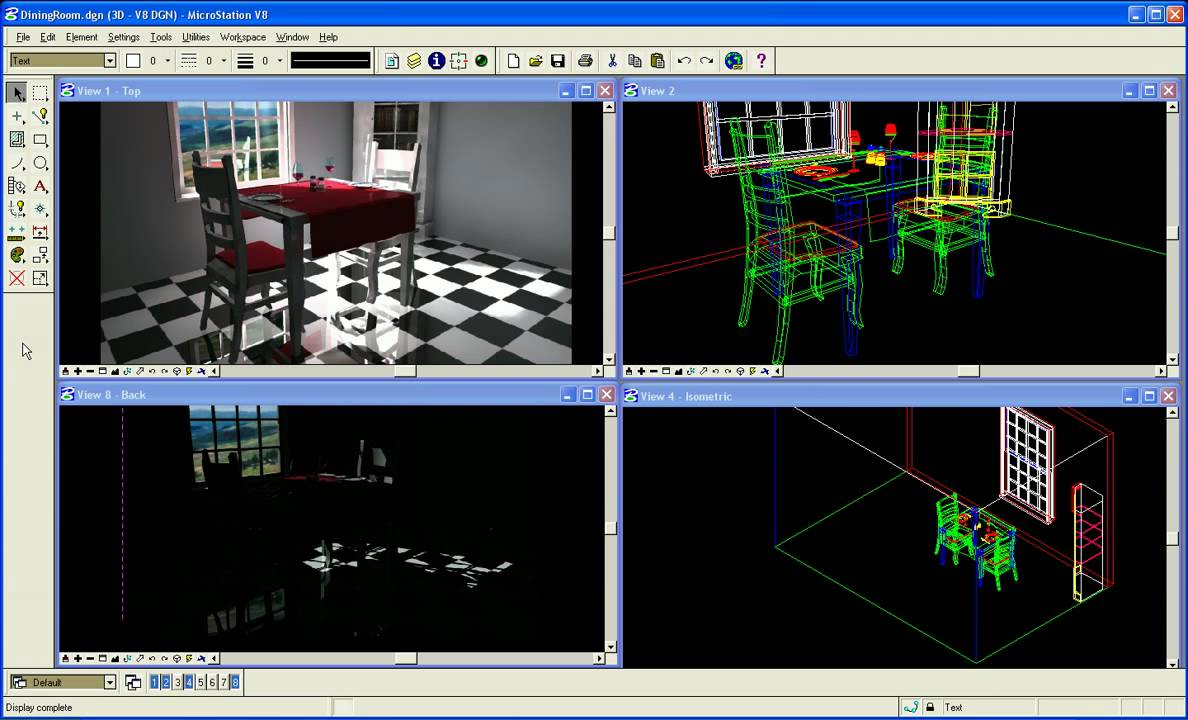This screenshot has height=720, width=1188.
Task: Turn on view 5 in View Groups
Action: (x=201, y=682)
